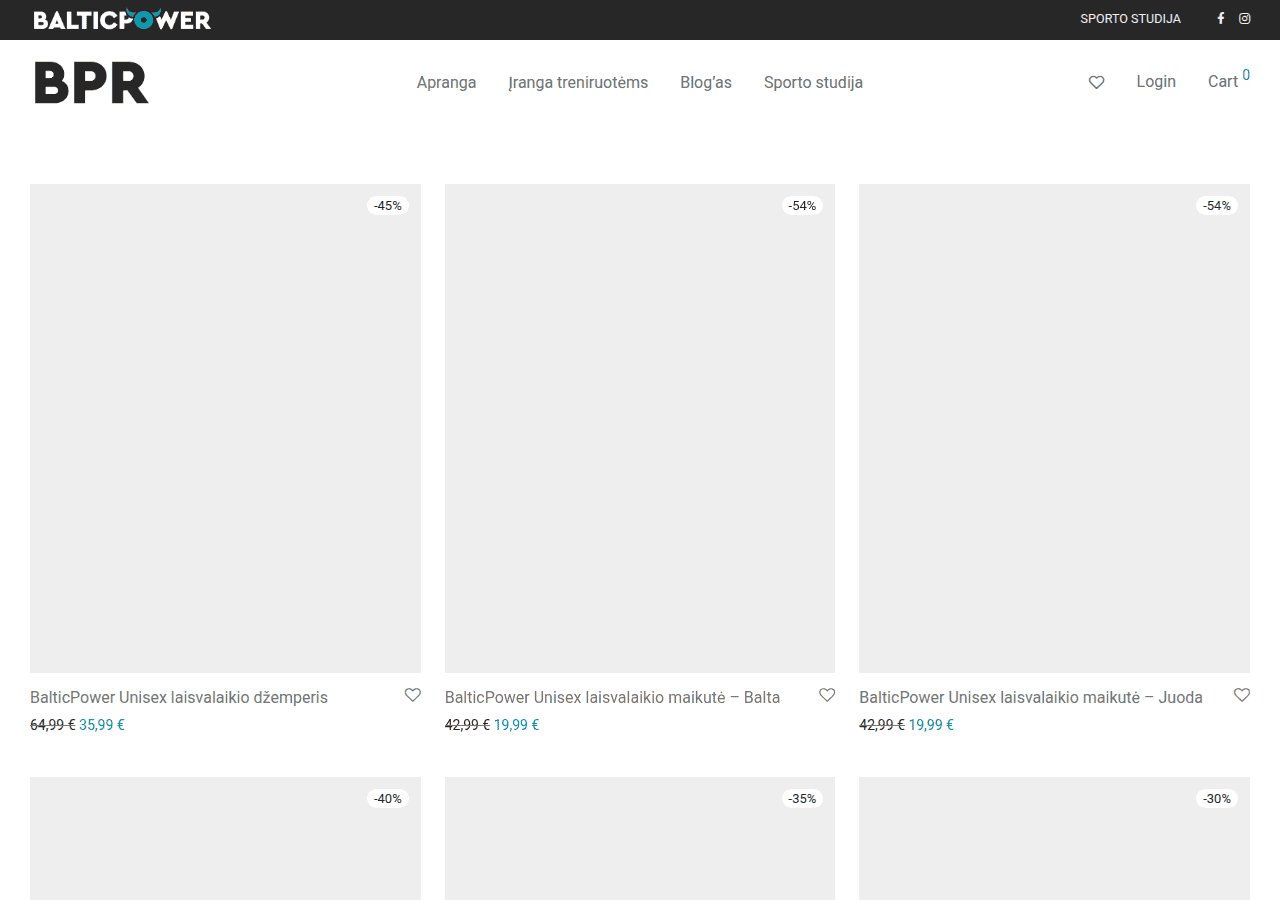The width and height of the screenshot is (1280, 900).
Task: Open the Facebook page icon
Action: pos(1220,19)
